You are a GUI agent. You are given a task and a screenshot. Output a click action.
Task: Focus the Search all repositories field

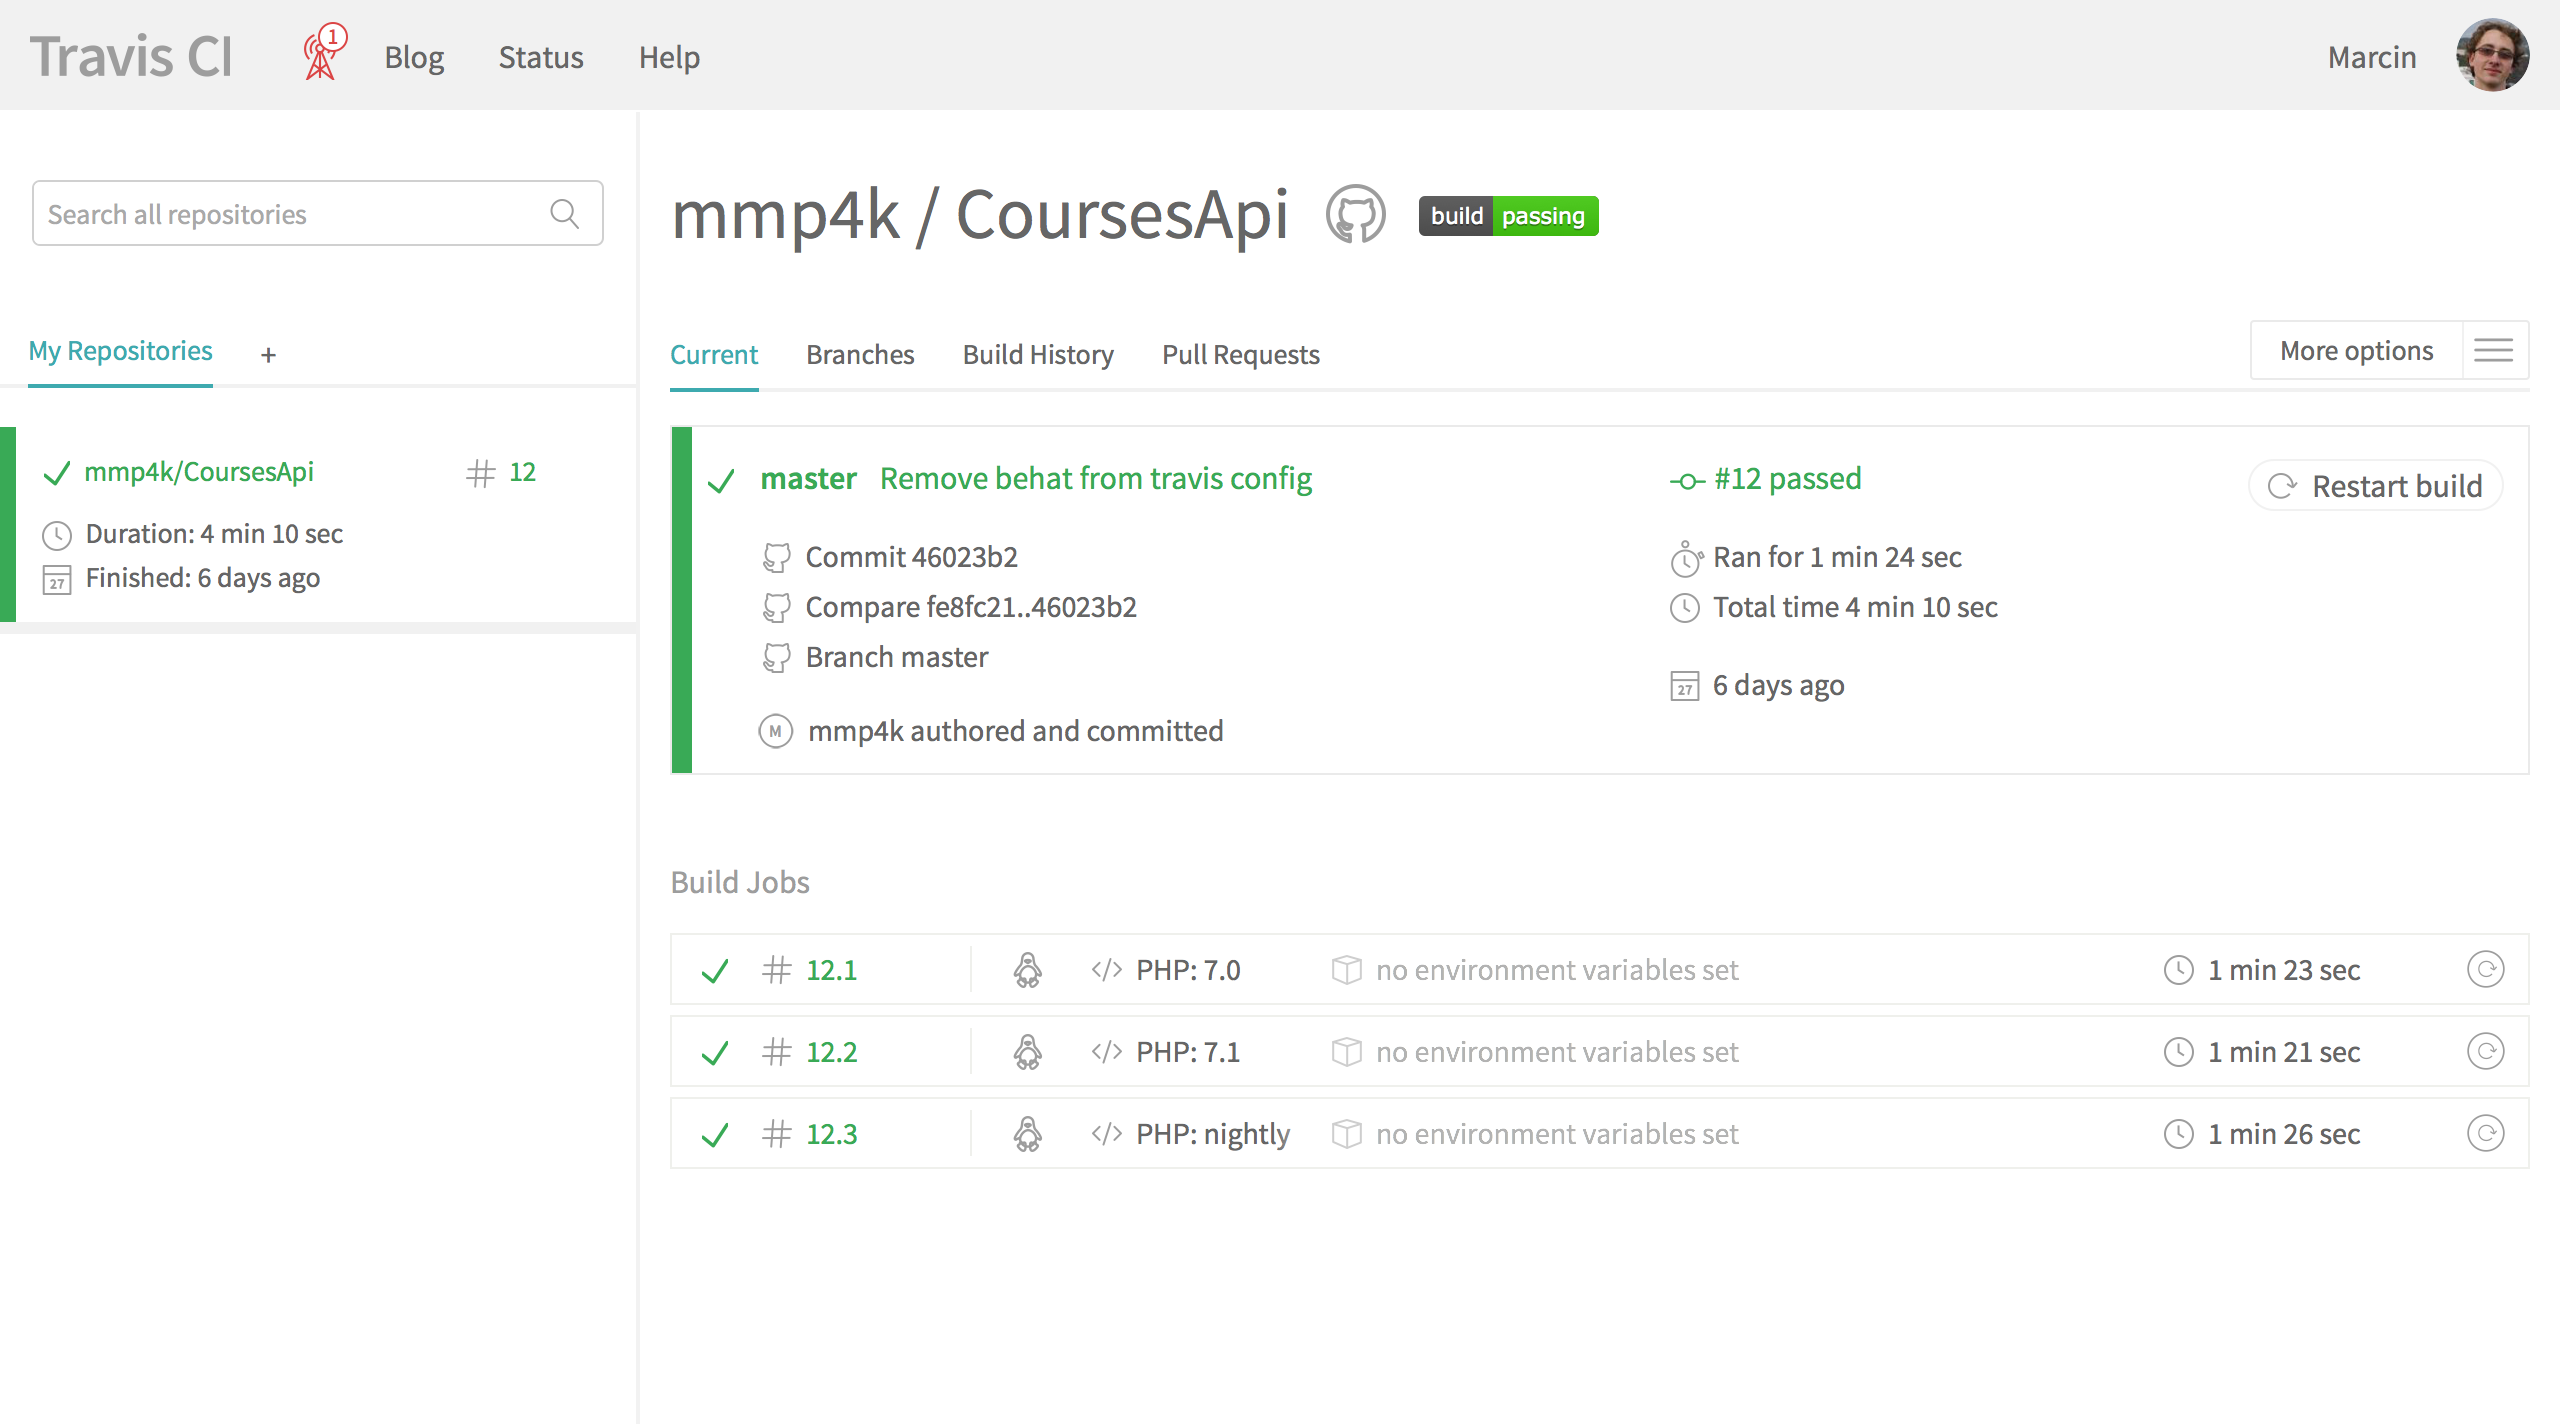pyautogui.click(x=290, y=214)
